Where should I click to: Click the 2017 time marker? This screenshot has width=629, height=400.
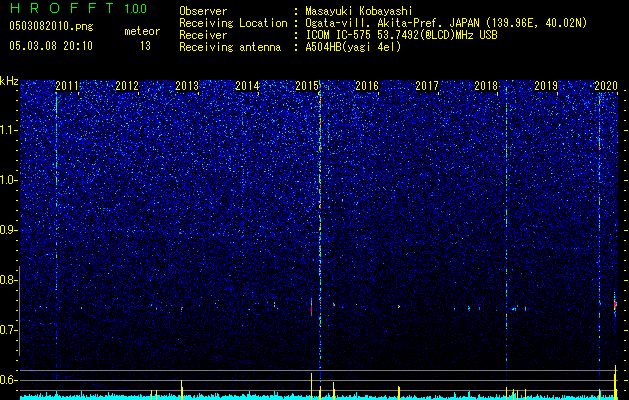pyautogui.click(x=427, y=85)
